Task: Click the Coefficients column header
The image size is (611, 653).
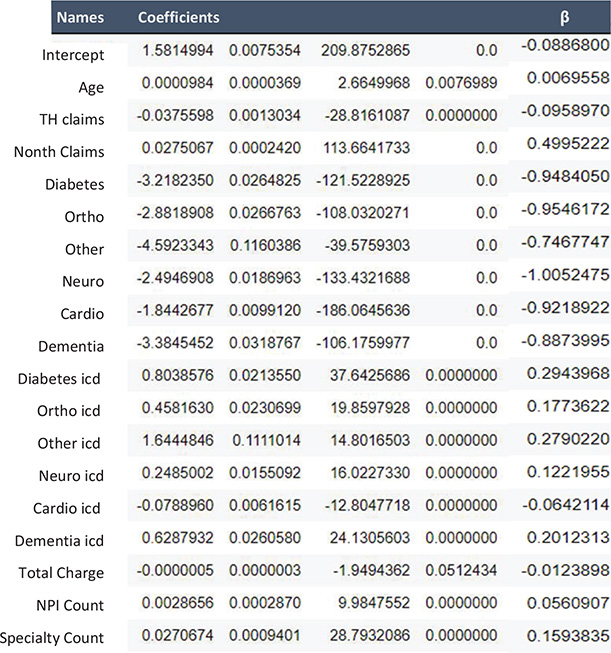Action: [178, 18]
